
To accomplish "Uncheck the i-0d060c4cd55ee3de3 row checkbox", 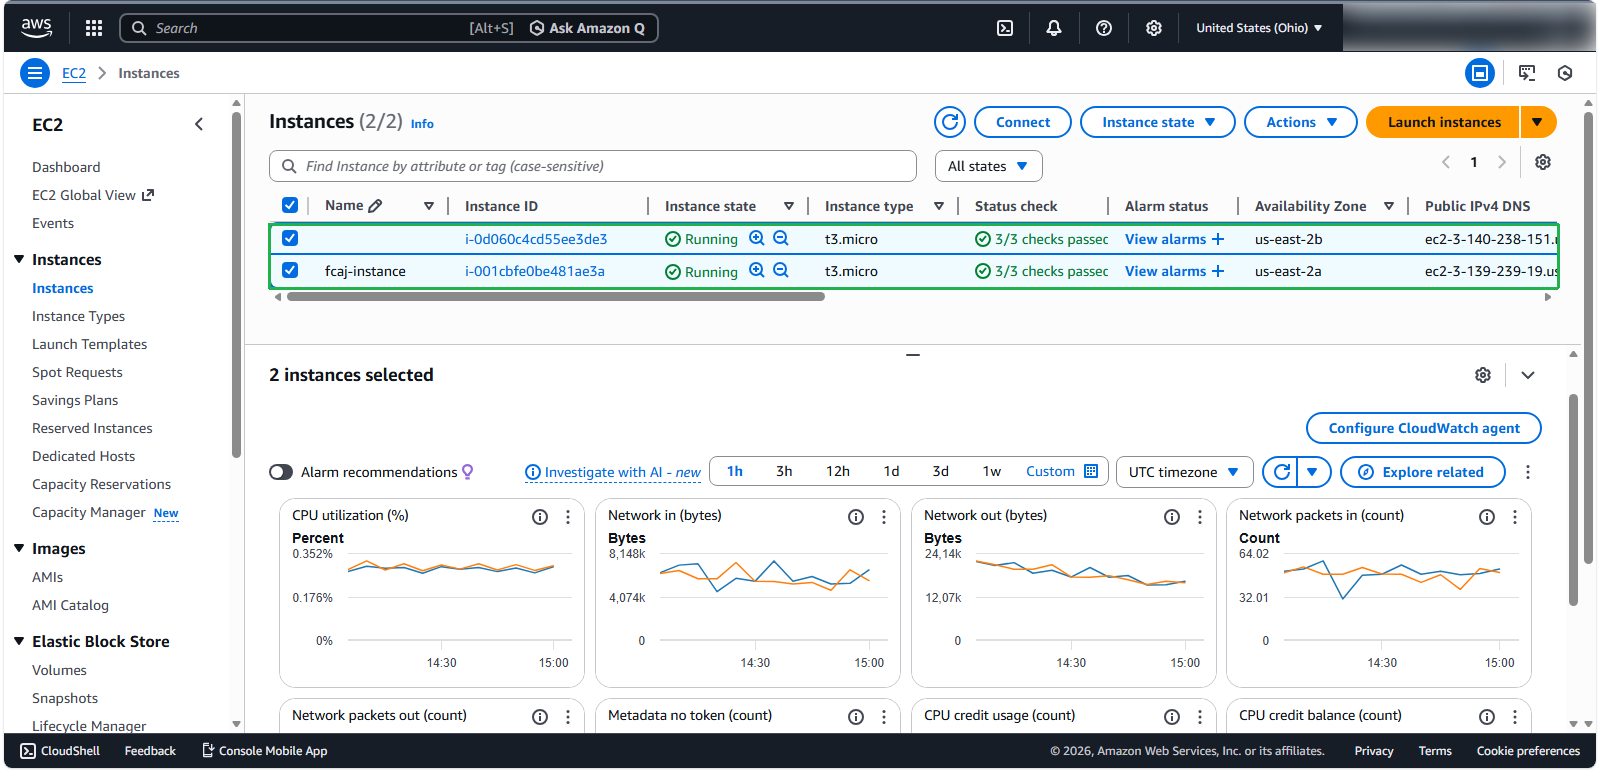I will [290, 238].
